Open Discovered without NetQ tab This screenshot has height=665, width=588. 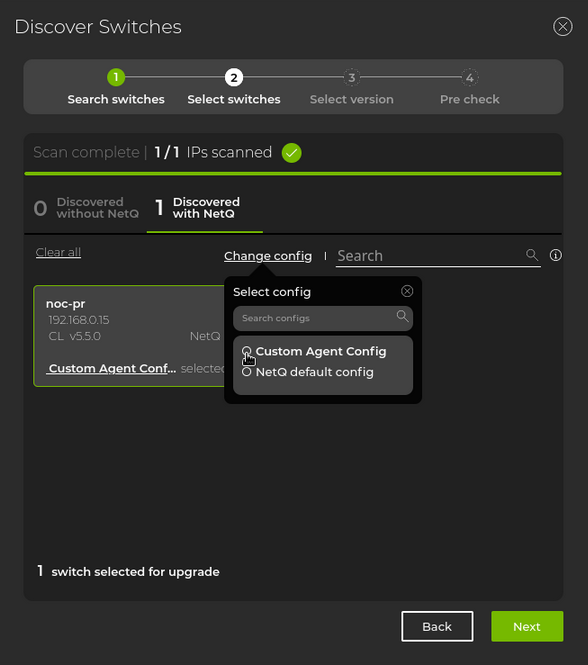(x=87, y=208)
